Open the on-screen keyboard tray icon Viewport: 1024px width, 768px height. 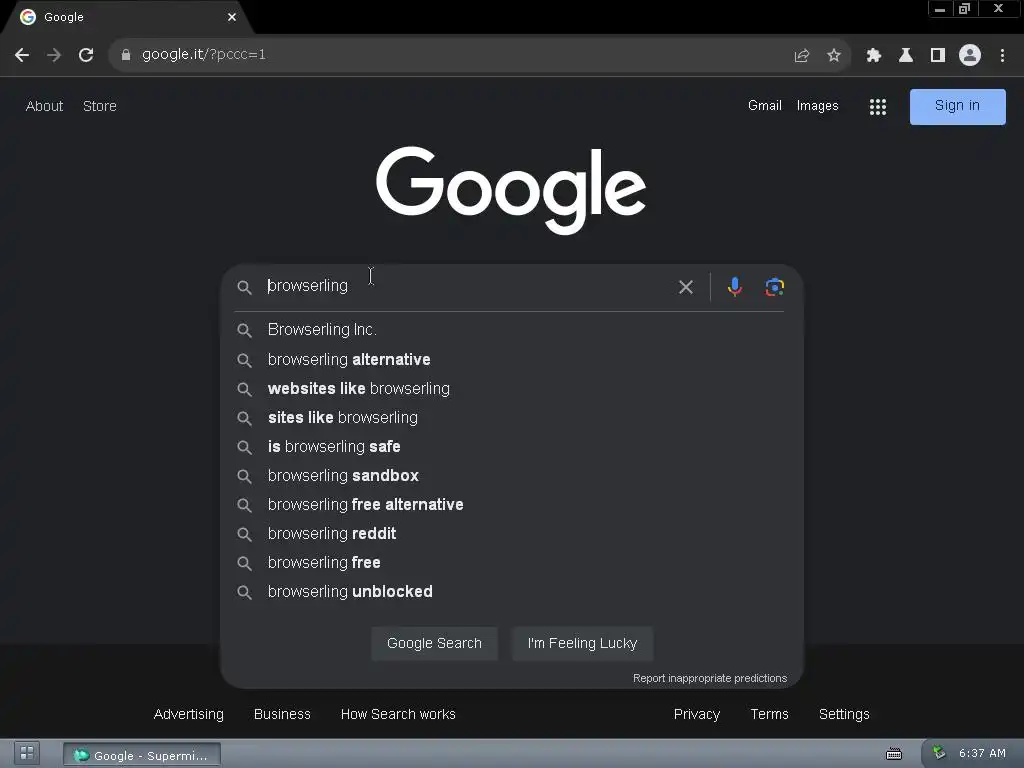(x=894, y=754)
